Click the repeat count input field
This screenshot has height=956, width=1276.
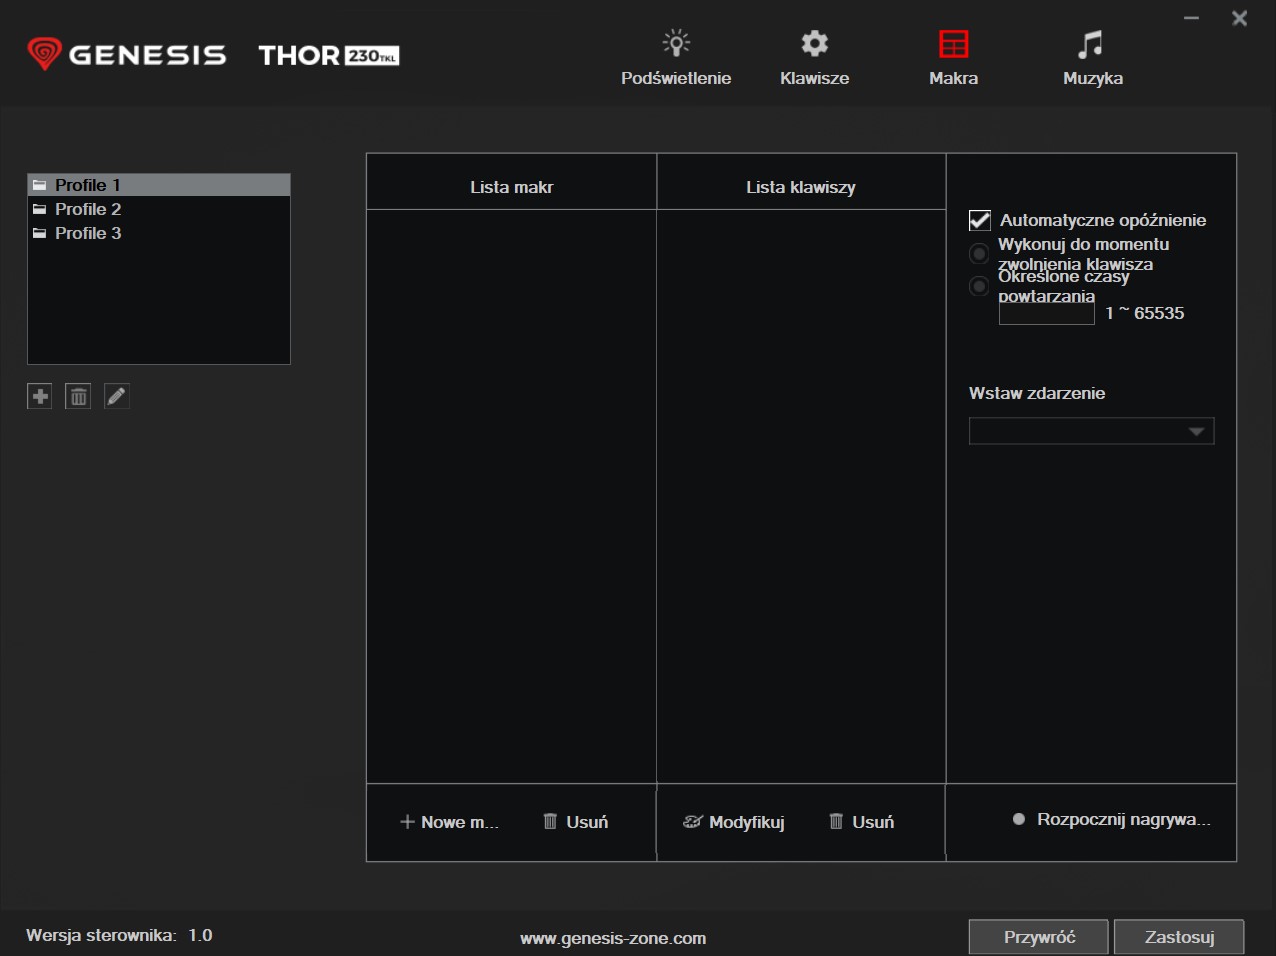(x=1046, y=314)
